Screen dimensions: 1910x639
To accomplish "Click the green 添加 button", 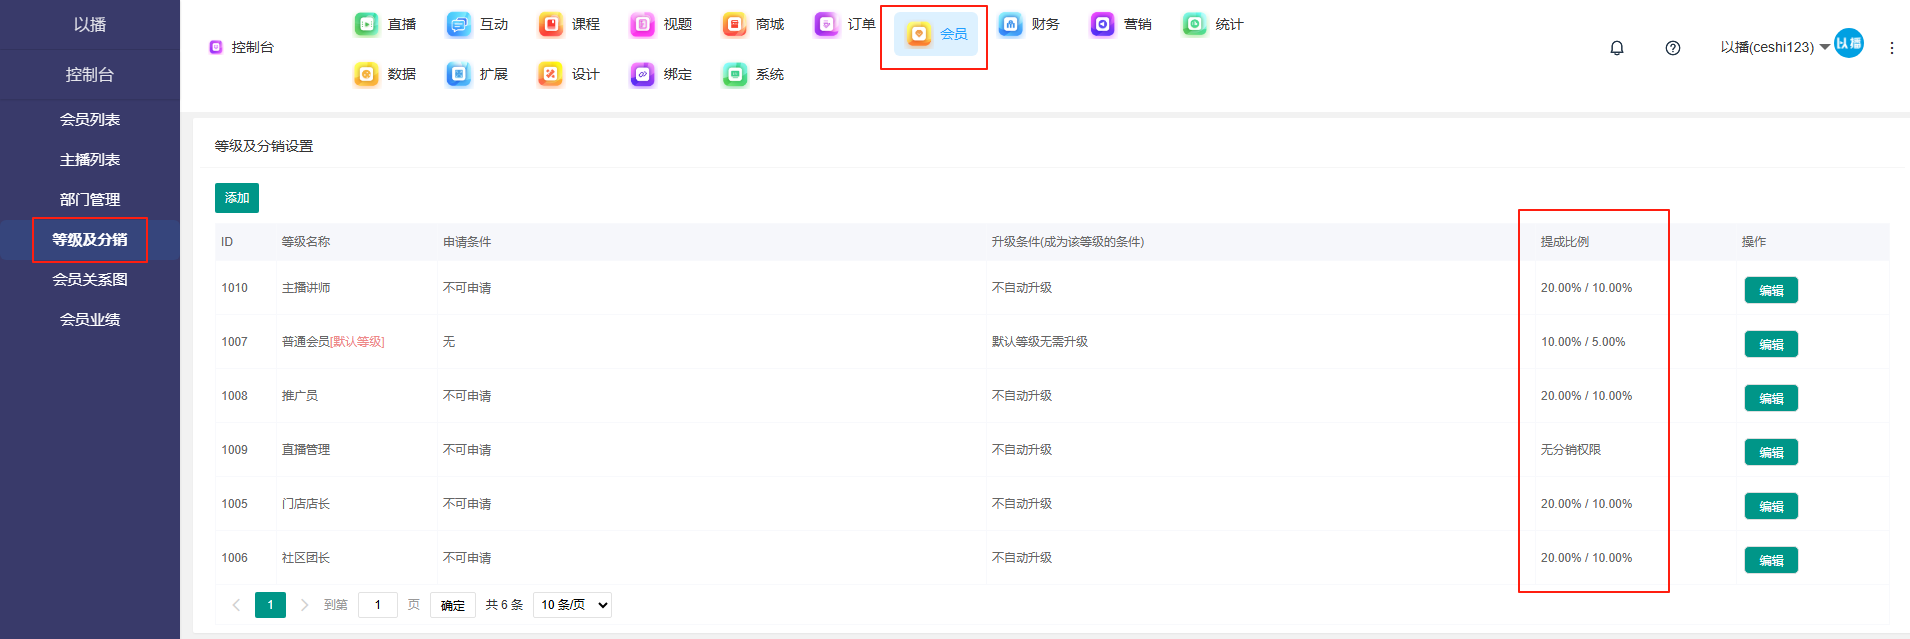I will pos(237,198).
